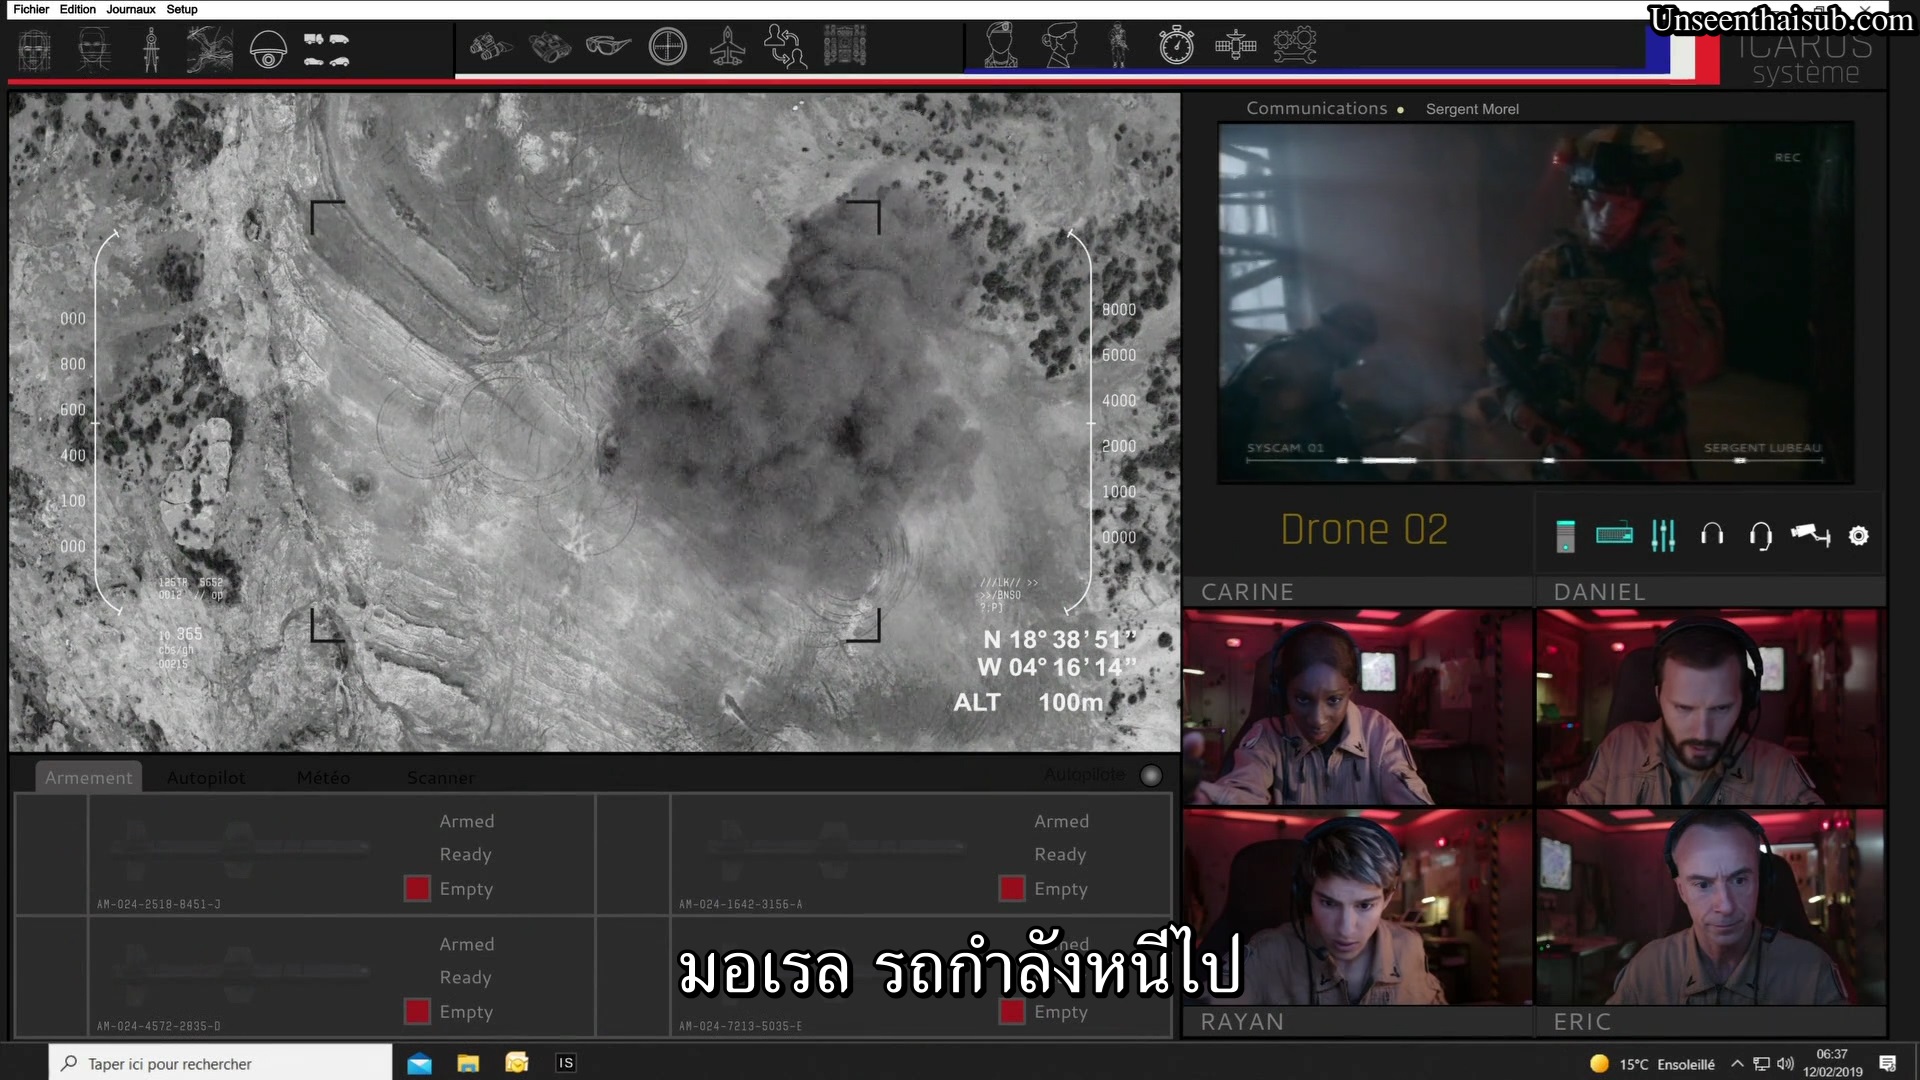Viewport: 1920px width, 1080px height.
Task: Open the facial recognition grid icon
Action: (x=34, y=48)
